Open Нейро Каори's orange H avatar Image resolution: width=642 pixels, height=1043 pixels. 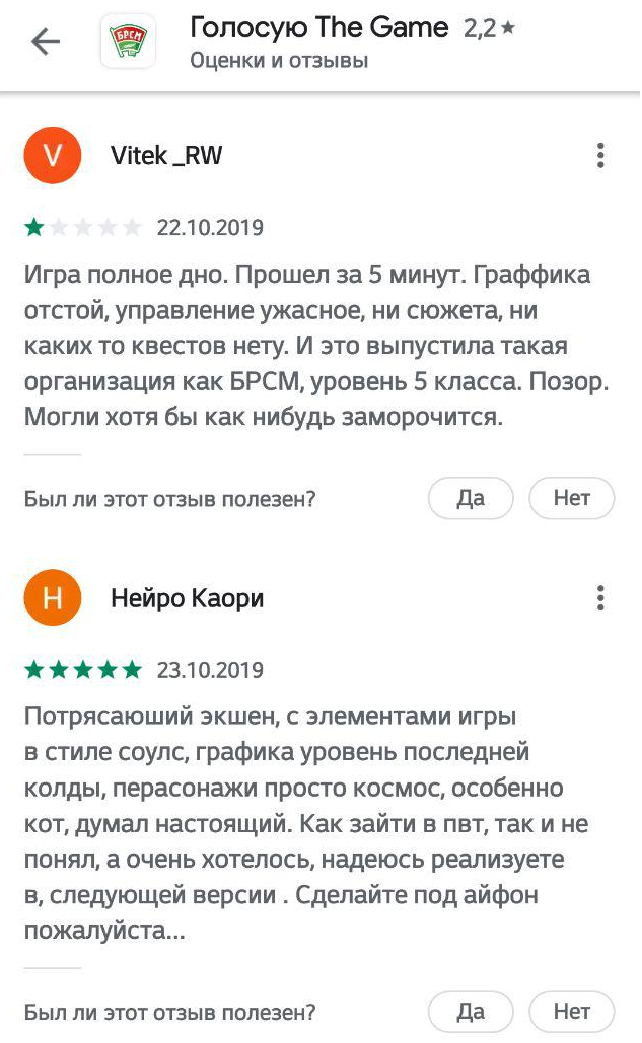tap(52, 598)
